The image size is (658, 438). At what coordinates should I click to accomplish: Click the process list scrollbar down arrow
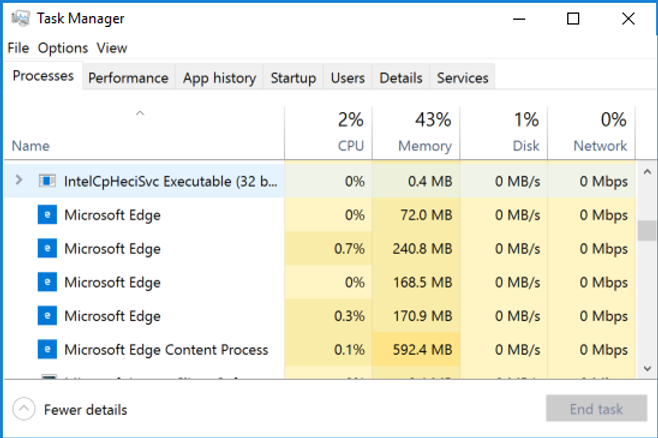[x=647, y=369]
